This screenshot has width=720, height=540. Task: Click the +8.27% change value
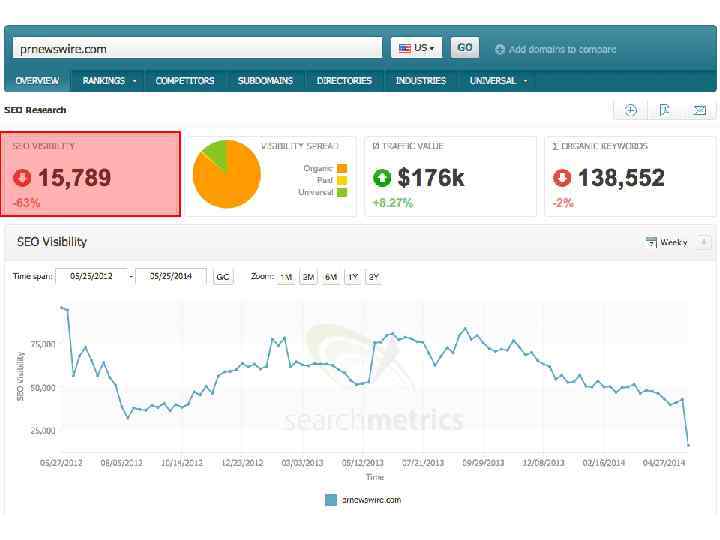tap(393, 202)
